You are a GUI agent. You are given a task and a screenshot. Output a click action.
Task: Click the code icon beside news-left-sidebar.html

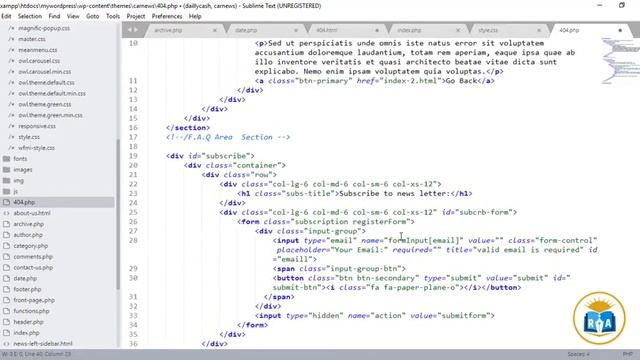click(6, 344)
